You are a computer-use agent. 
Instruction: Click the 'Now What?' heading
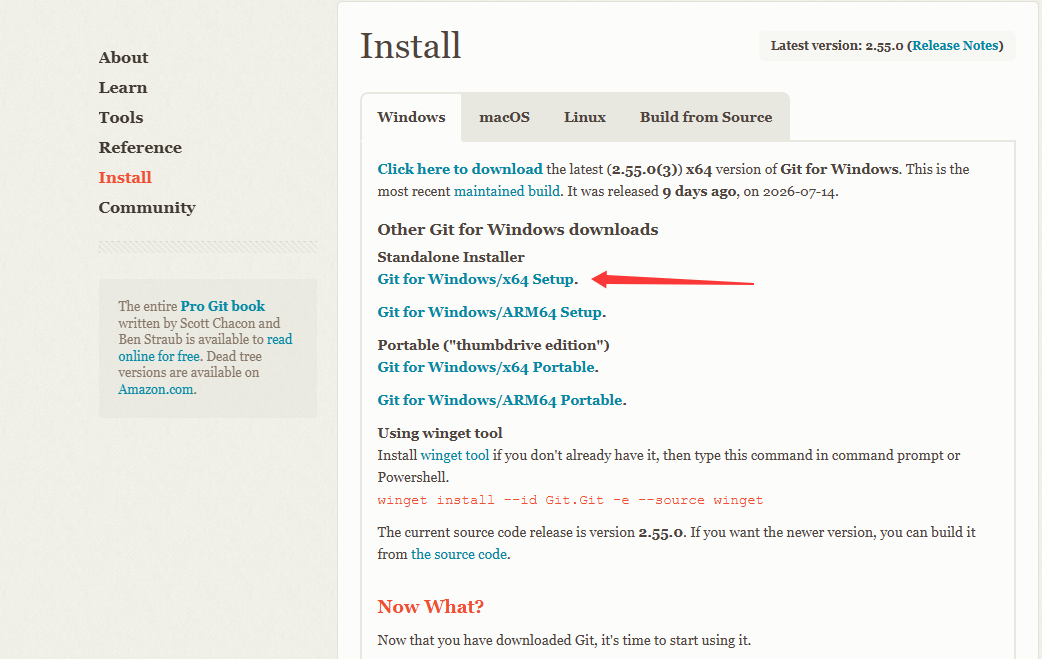pos(431,607)
